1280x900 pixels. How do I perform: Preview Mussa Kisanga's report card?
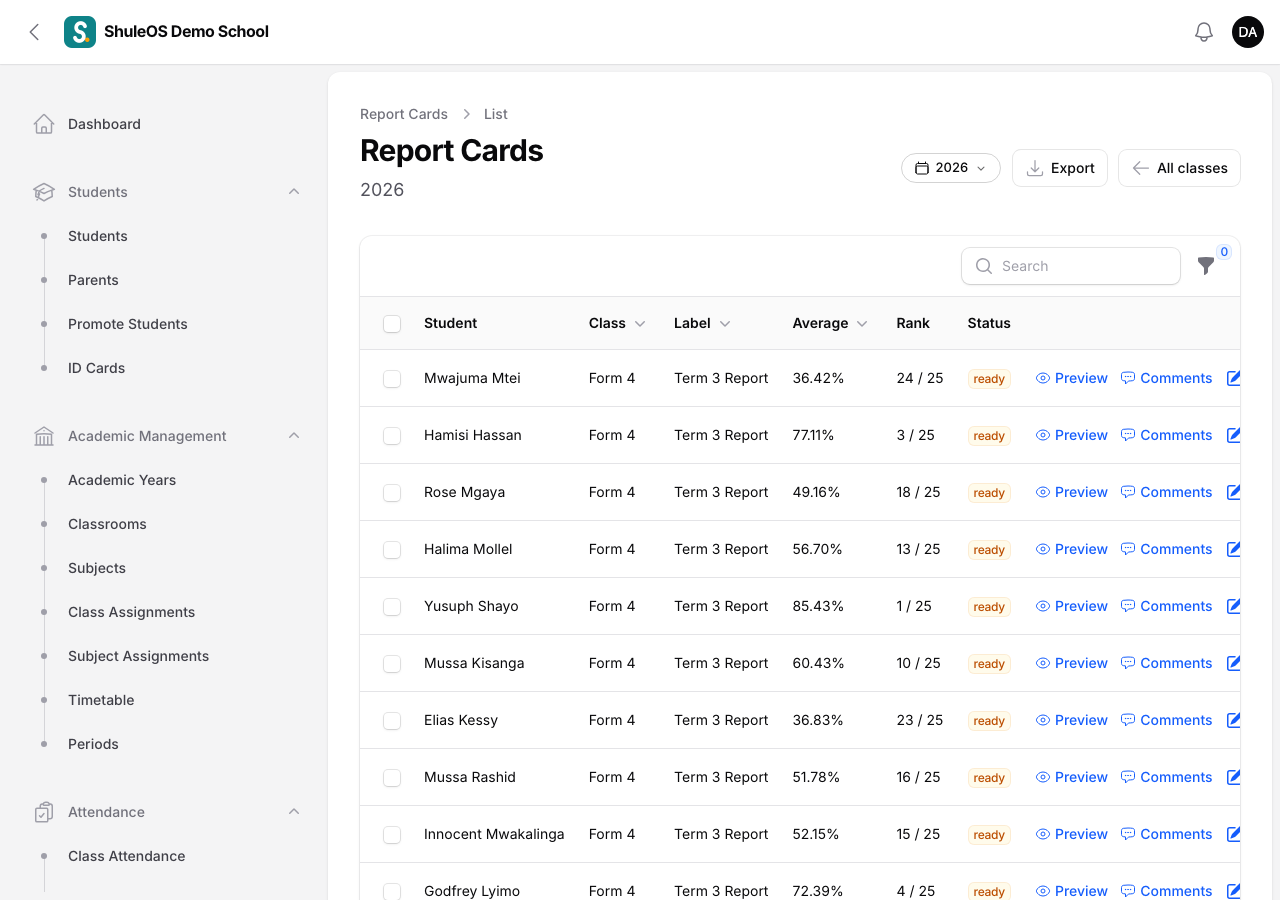pos(1072,663)
